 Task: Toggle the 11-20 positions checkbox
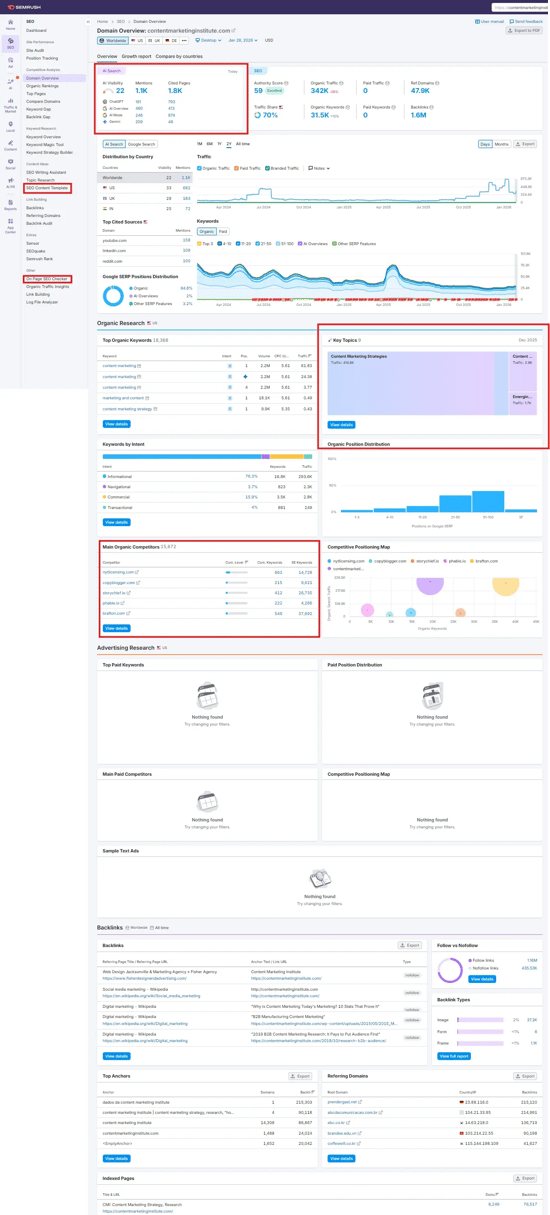coord(237,243)
